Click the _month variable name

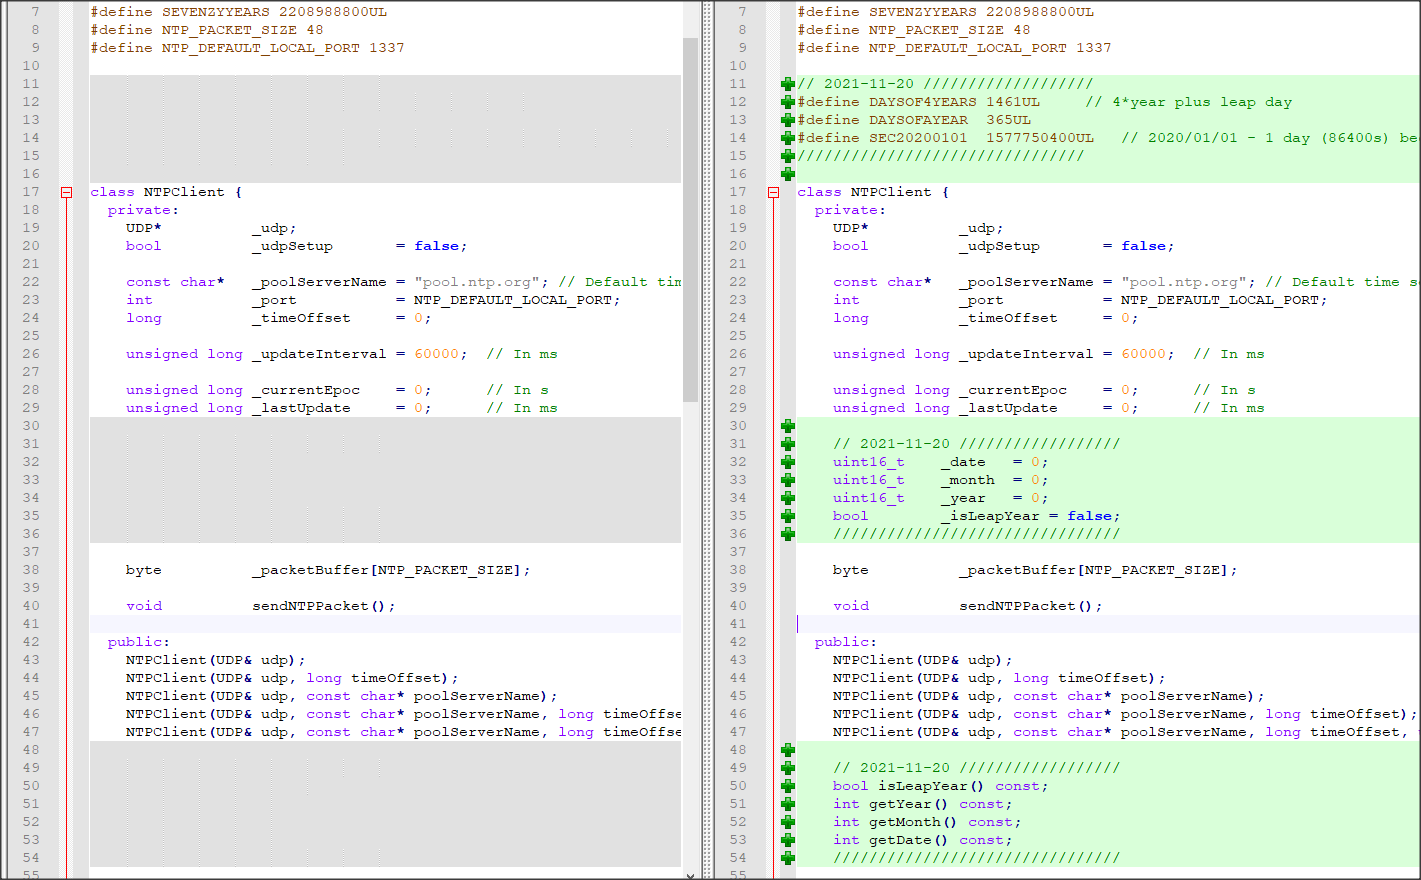tap(968, 480)
